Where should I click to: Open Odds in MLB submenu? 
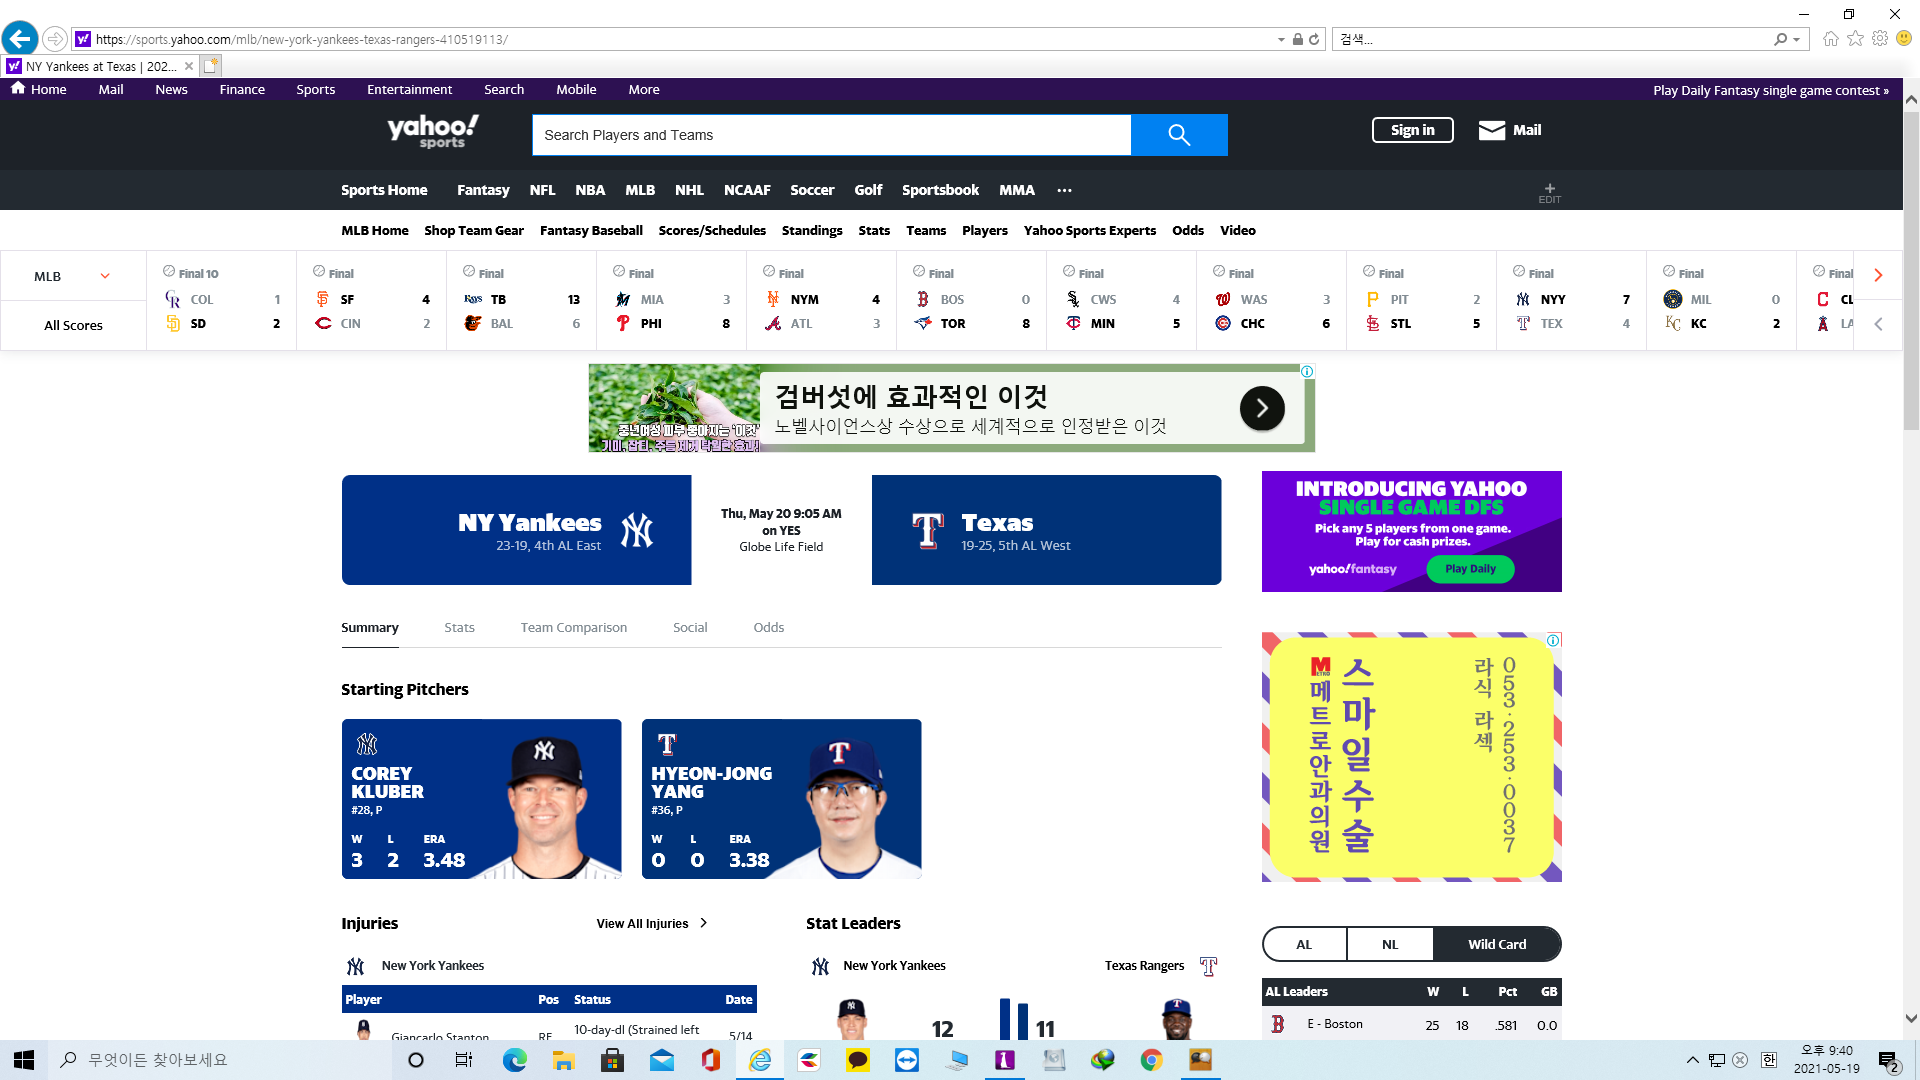click(x=1188, y=230)
